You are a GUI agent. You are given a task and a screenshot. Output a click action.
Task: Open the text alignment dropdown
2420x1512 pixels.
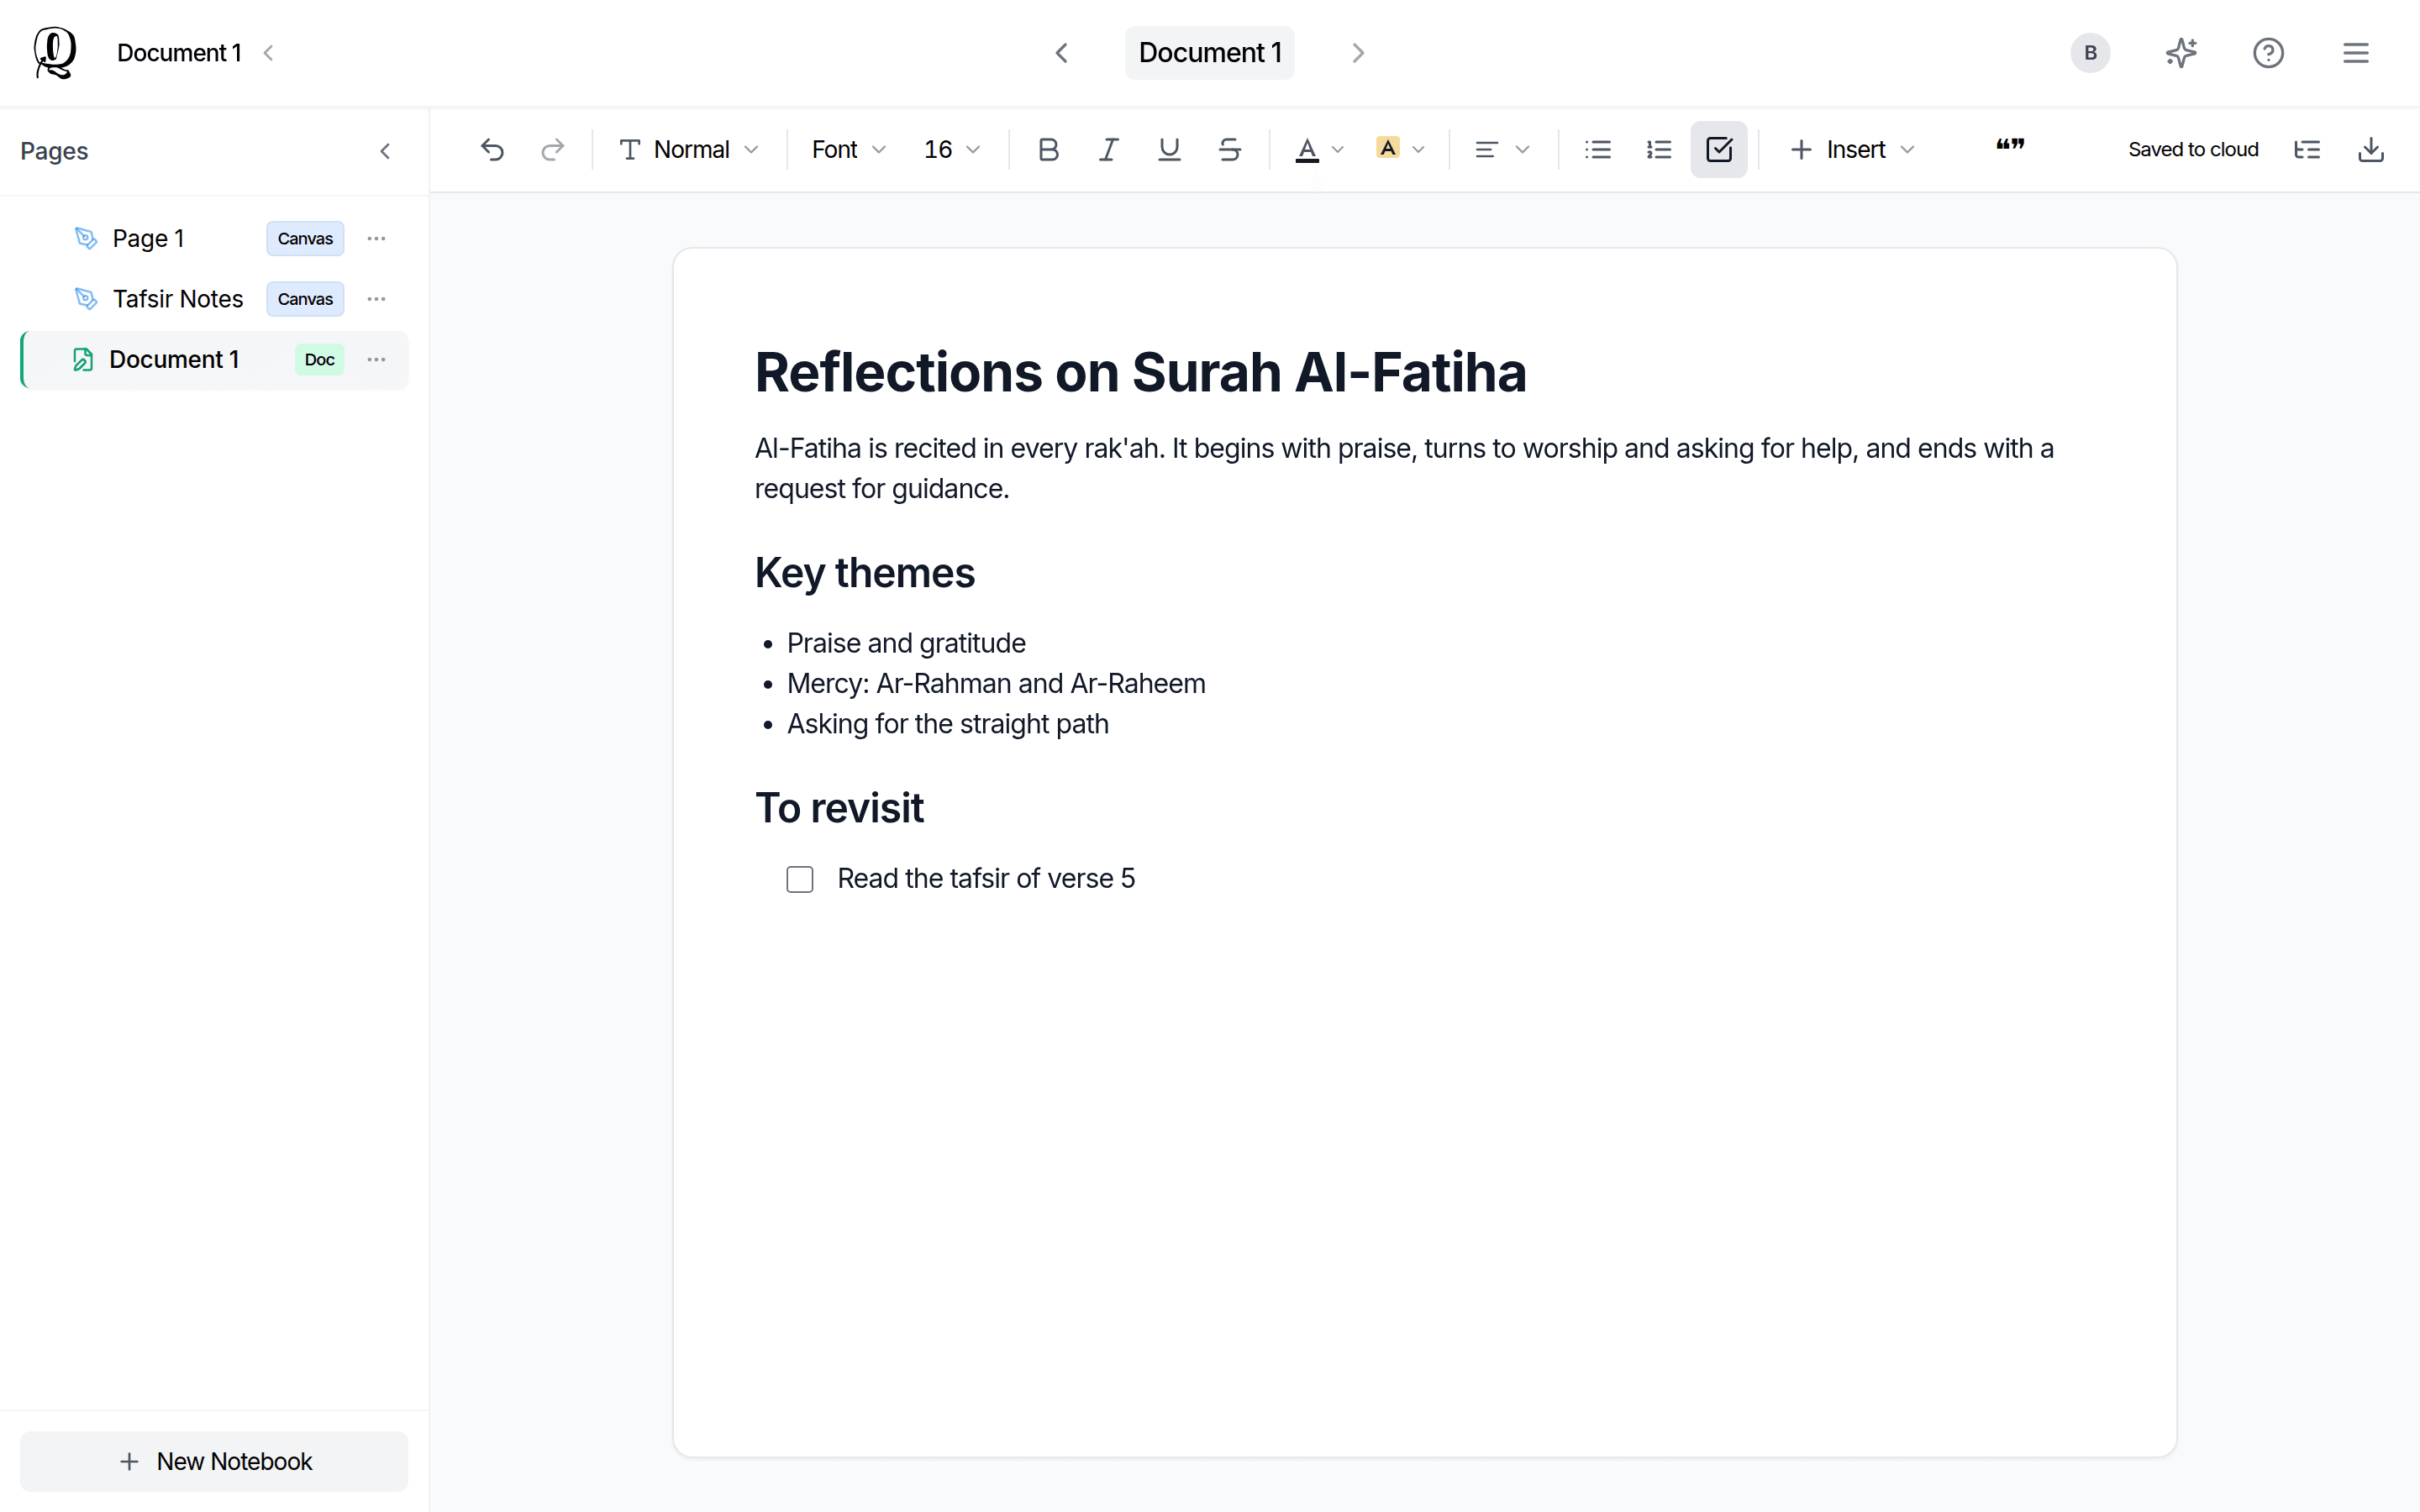tap(1502, 150)
